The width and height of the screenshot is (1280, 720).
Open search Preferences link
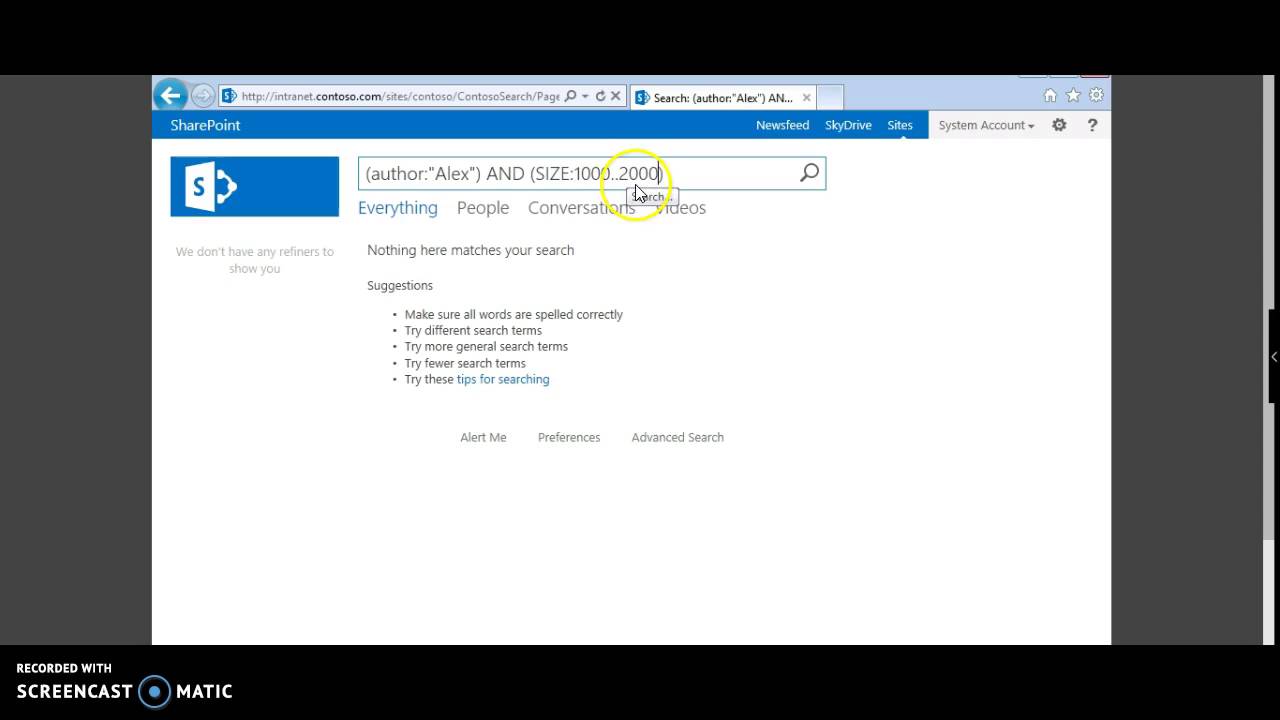coord(569,437)
